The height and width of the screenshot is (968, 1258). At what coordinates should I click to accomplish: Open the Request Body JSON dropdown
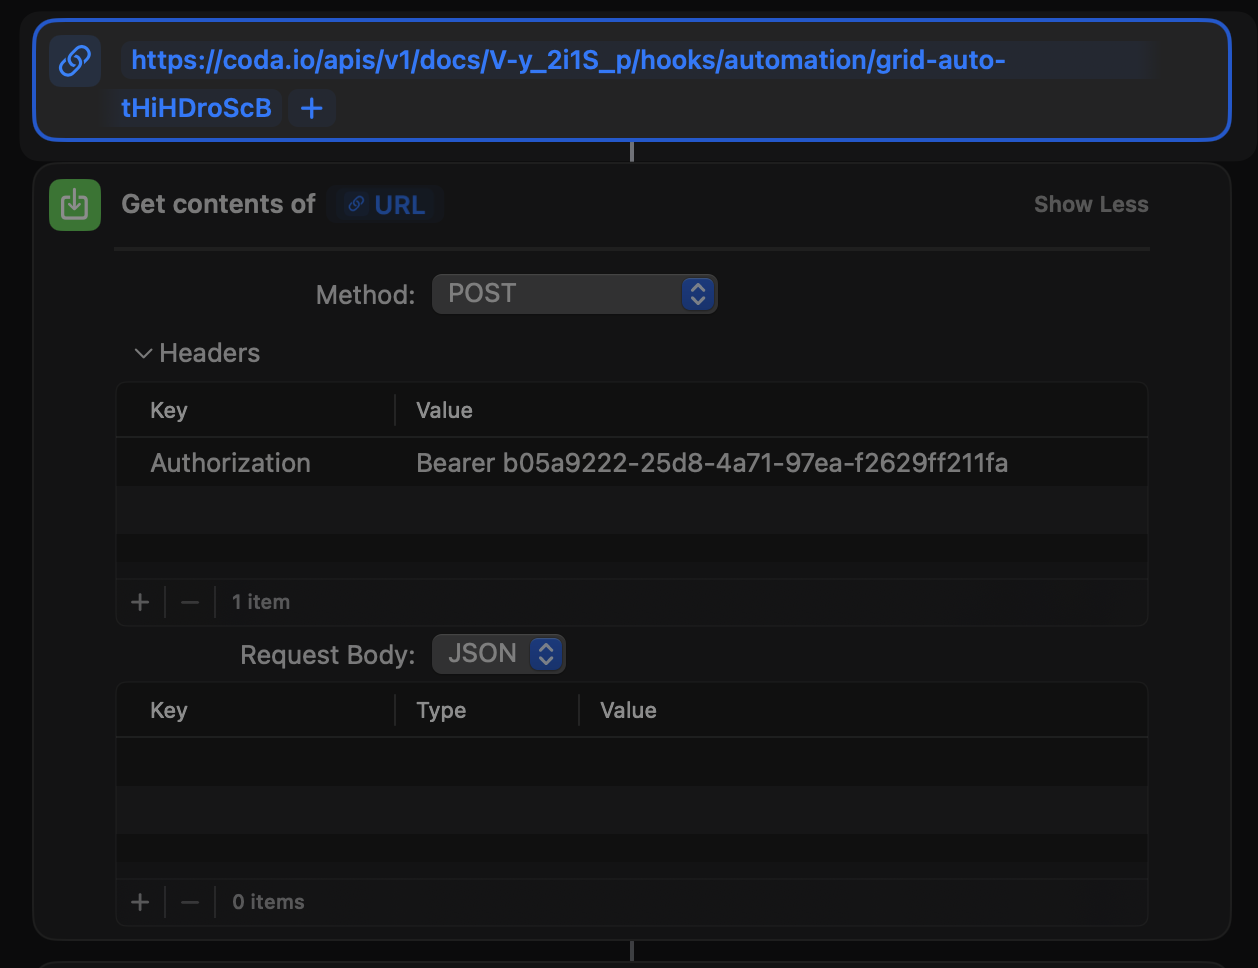pos(499,654)
